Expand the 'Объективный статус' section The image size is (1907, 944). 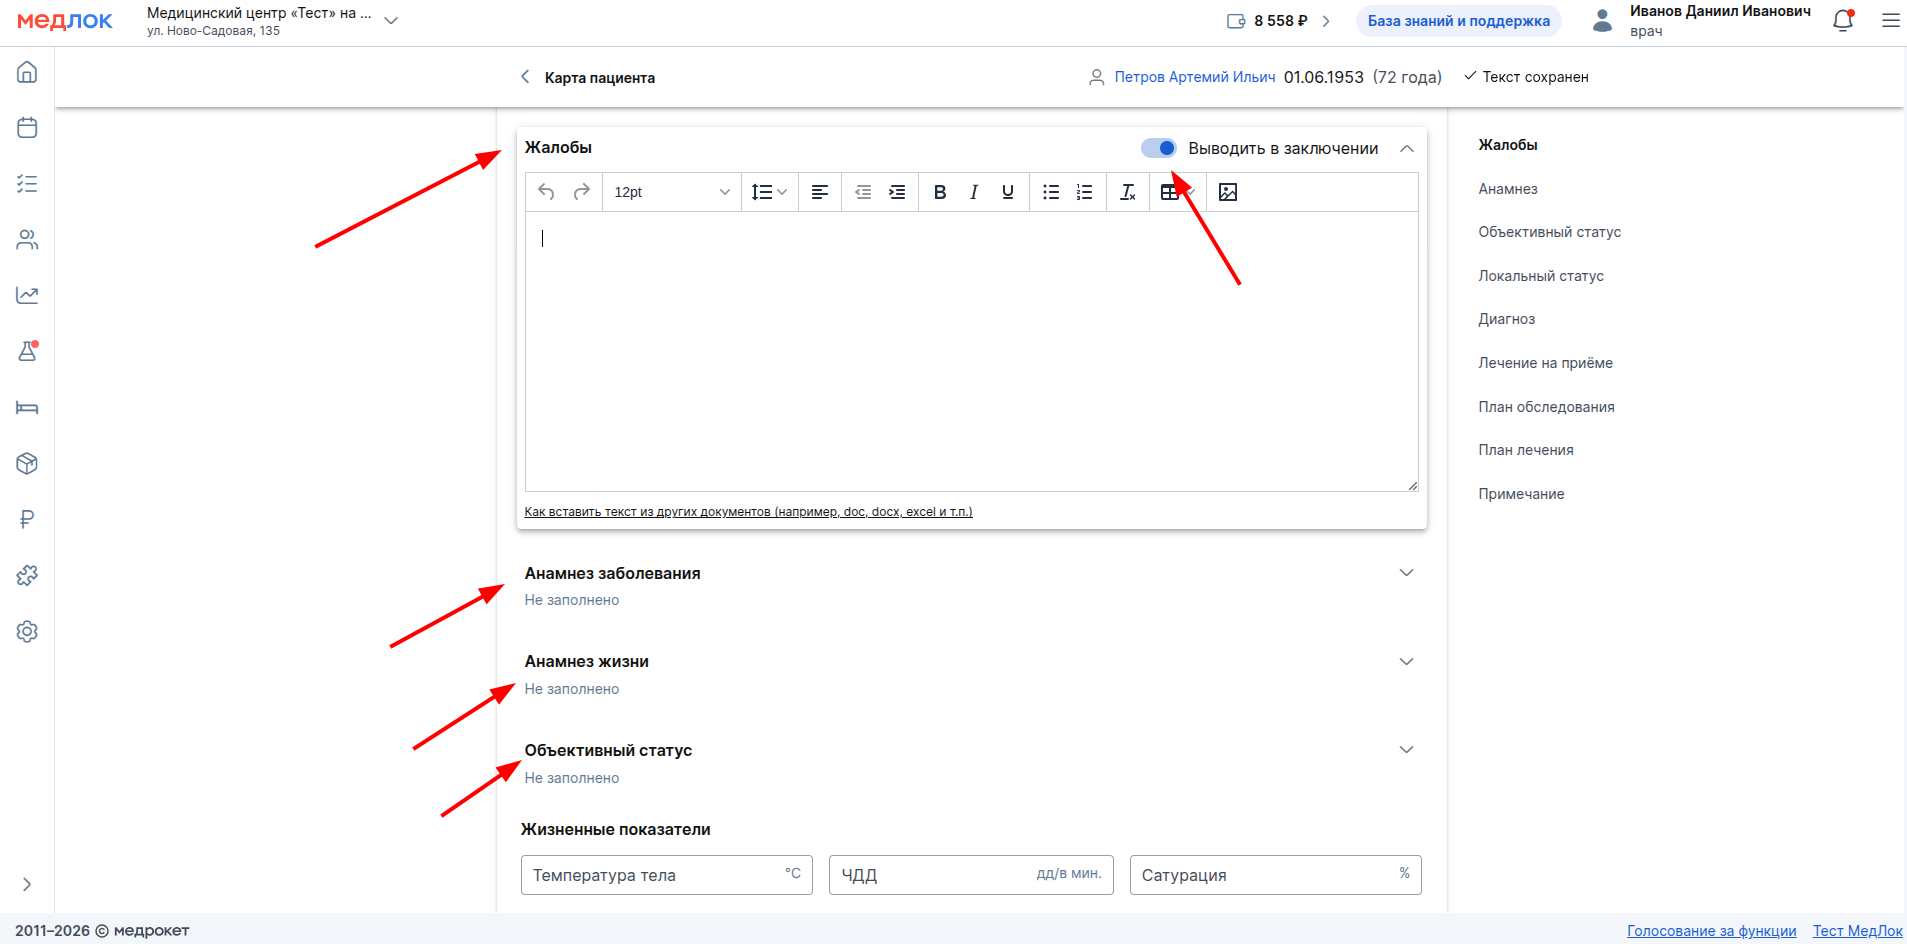tap(1406, 750)
